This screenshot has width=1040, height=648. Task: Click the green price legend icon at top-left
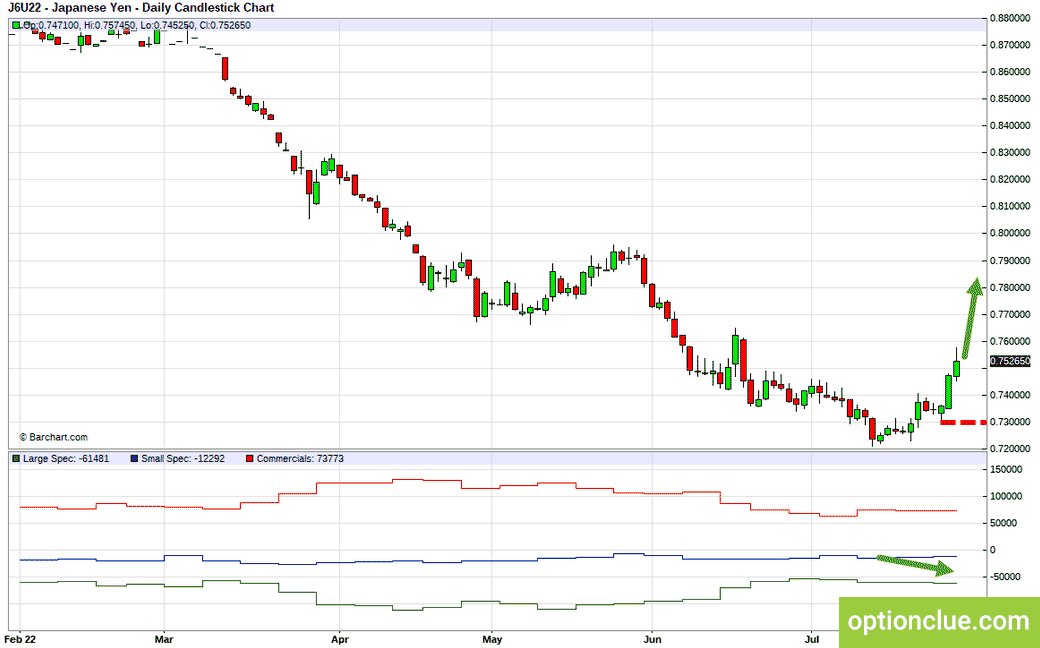(16, 25)
